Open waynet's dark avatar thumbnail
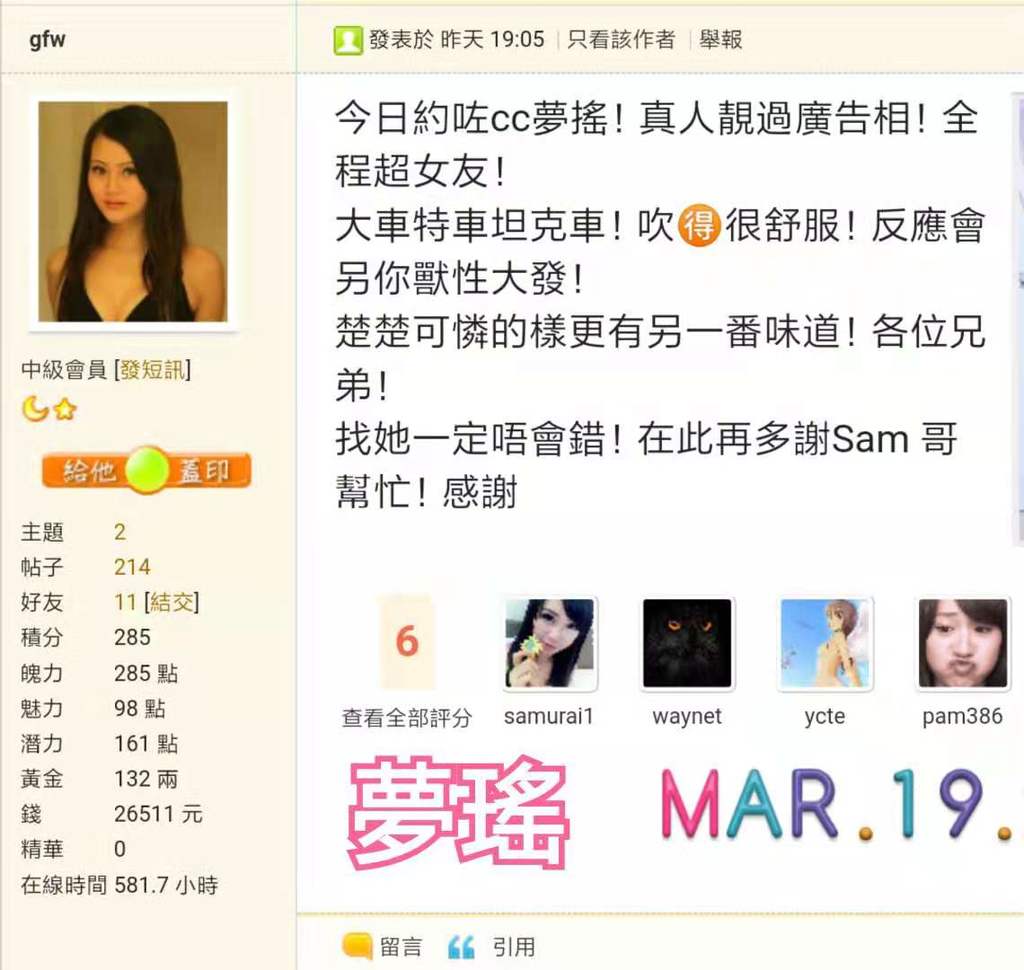Screen dimensions: 1024x970 (x=687, y=643)
